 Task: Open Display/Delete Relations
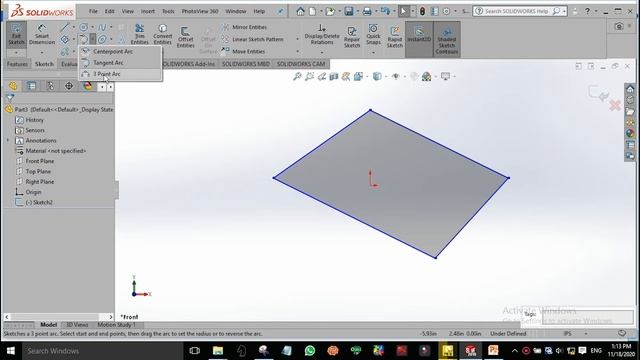[322, 34]
